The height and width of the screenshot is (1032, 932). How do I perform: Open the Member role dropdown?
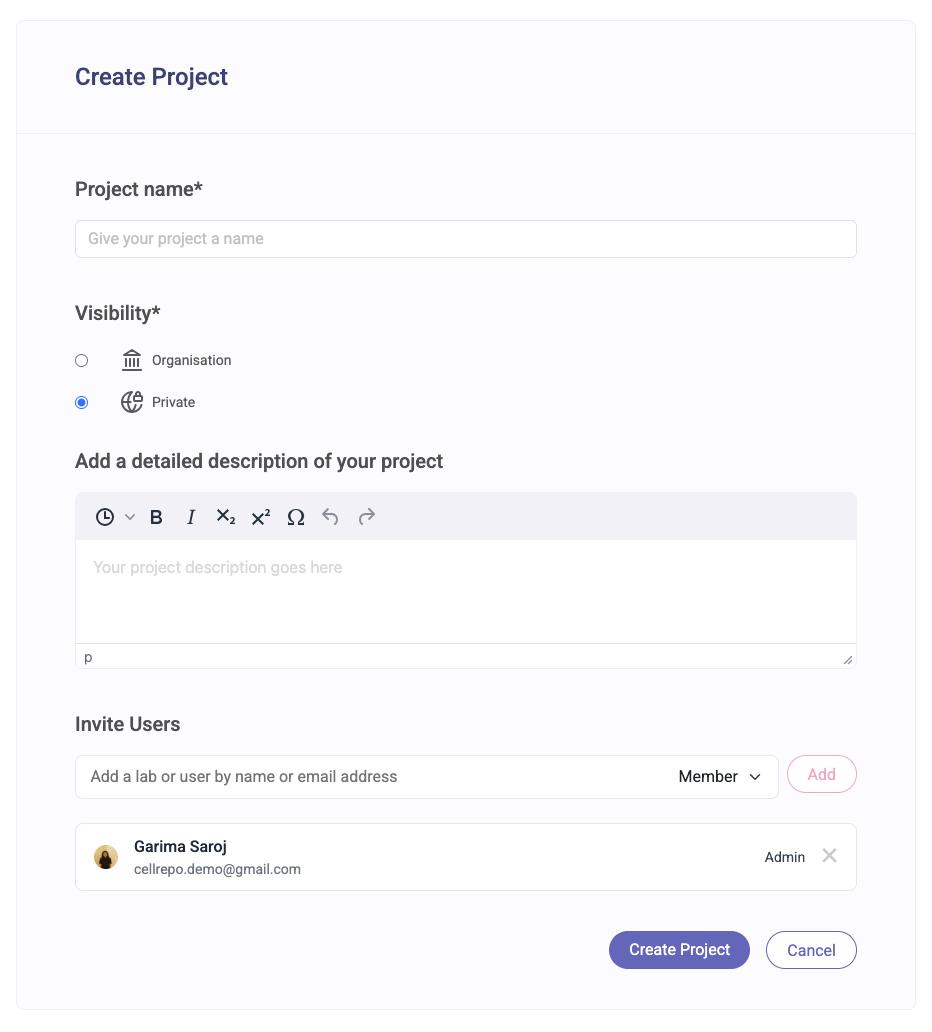(719, 776)
